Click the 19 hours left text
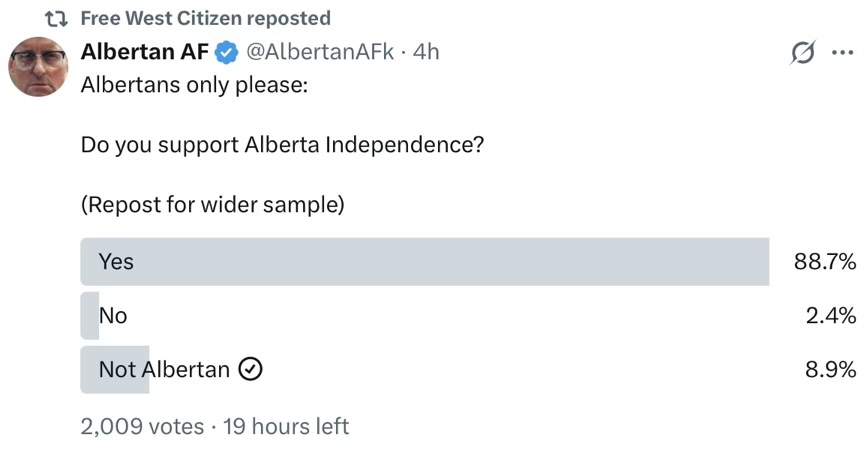The width and height of the screenshot is (867, 450). [x=286, y=427]
